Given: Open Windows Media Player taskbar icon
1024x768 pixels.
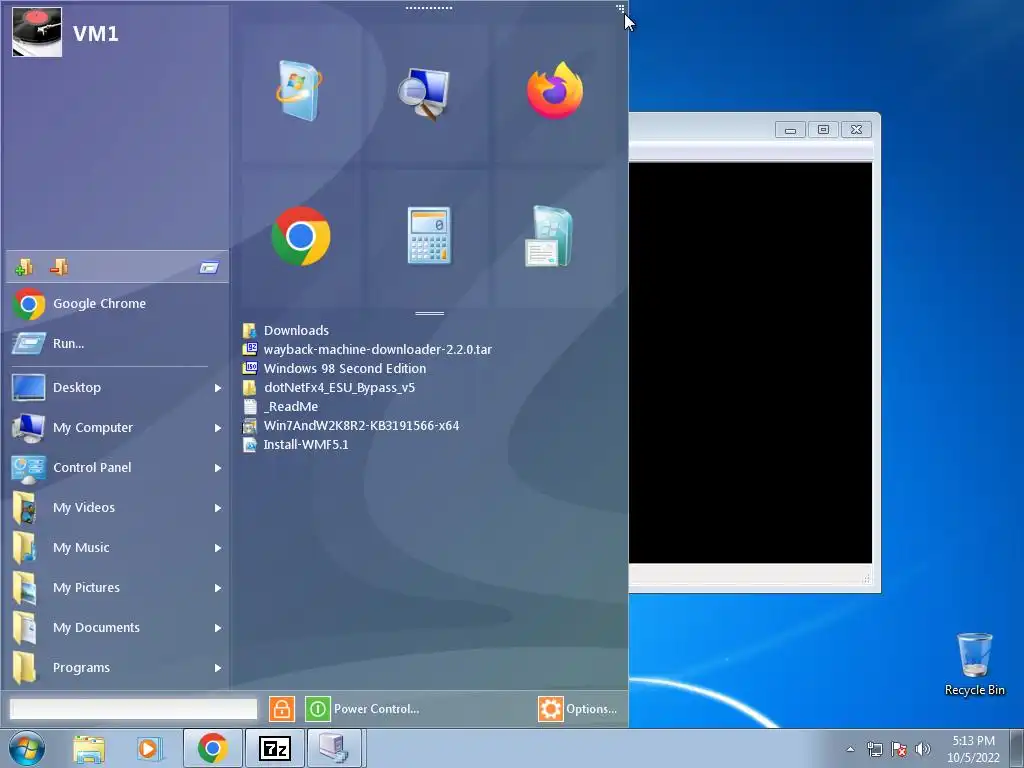Looking at the screenshot, I should (148, 749).
